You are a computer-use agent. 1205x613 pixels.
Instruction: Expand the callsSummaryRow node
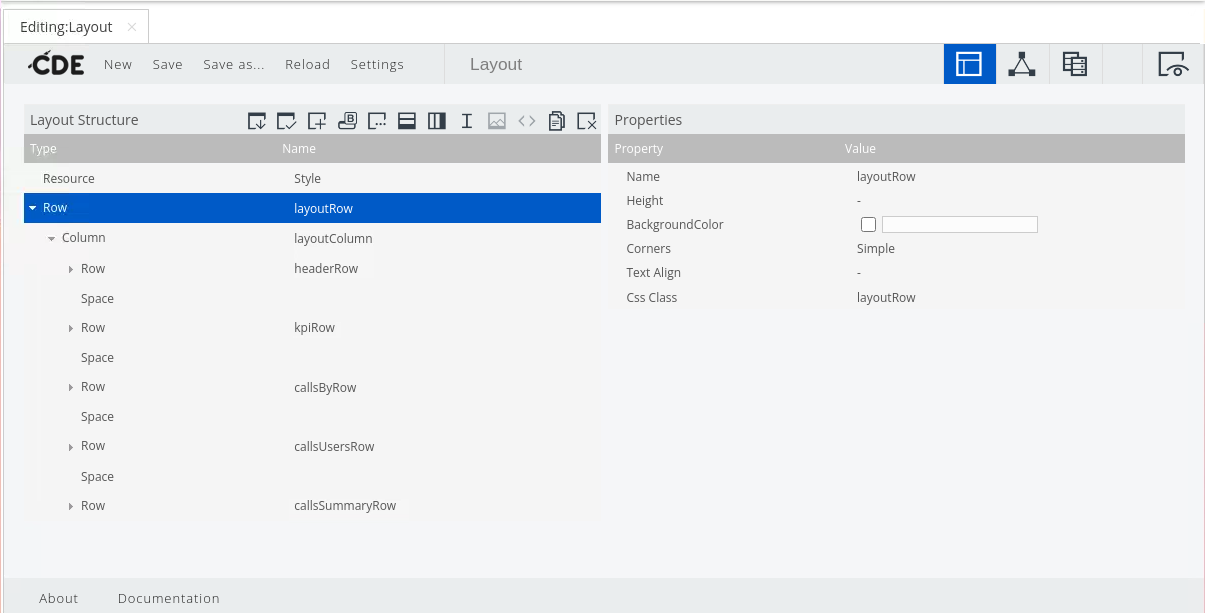click(71, 507)
